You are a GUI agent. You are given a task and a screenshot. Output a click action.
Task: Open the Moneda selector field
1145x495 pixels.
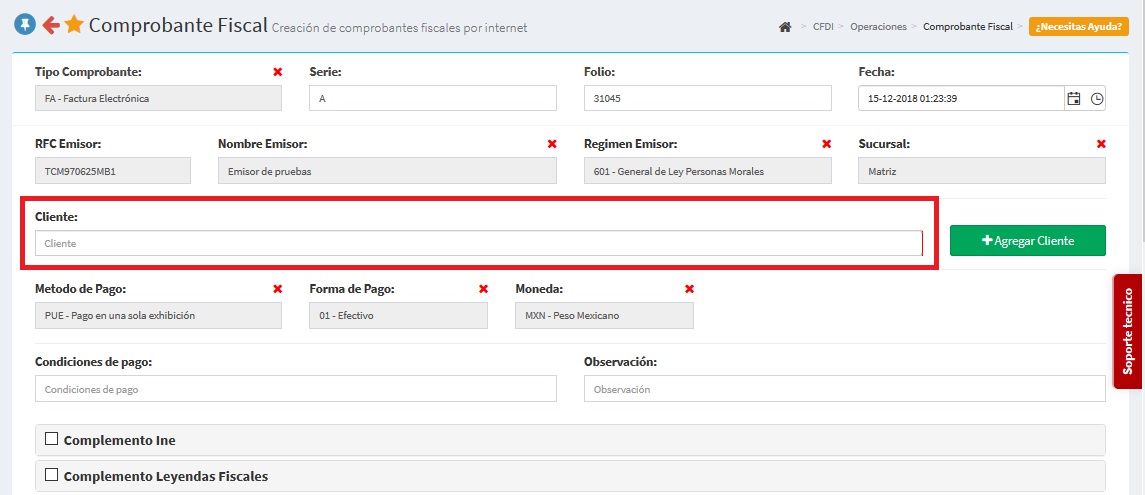pyautogui.click(x=604, y=316)
